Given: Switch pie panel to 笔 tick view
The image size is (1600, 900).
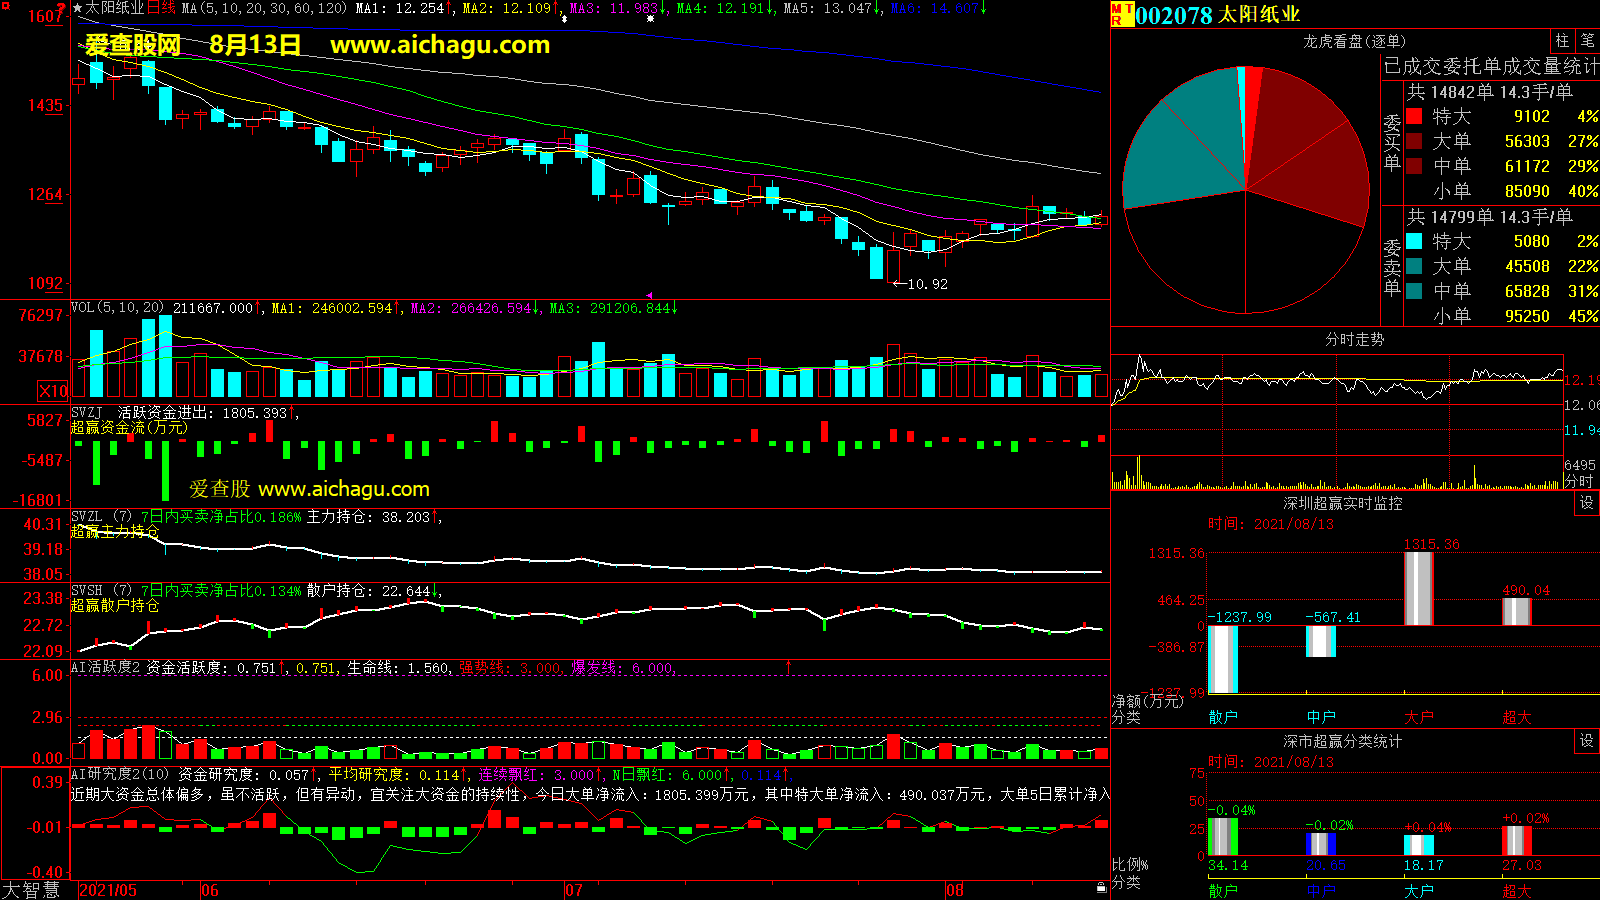Looking at the screenshot, I should click(x=1587, y=41).
